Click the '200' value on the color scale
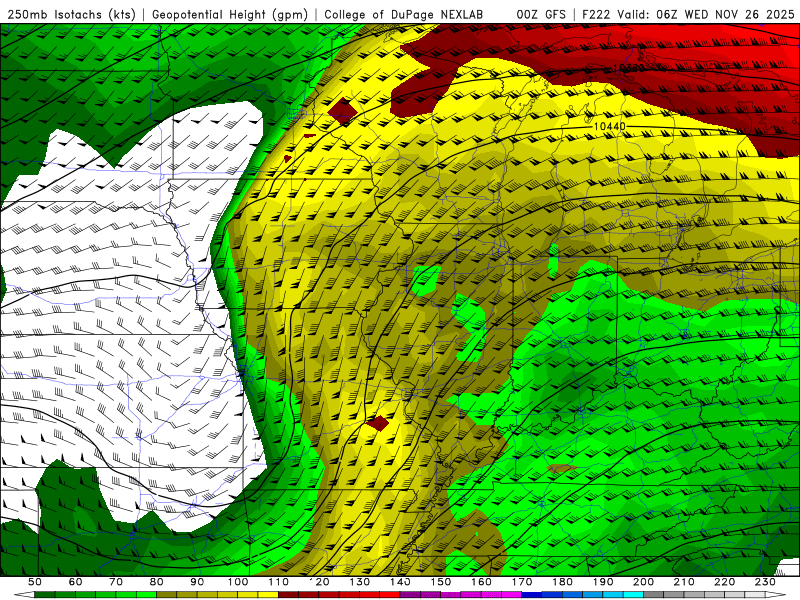The width and height of the screenshot is (800, 600). click(x=643, y=582)
